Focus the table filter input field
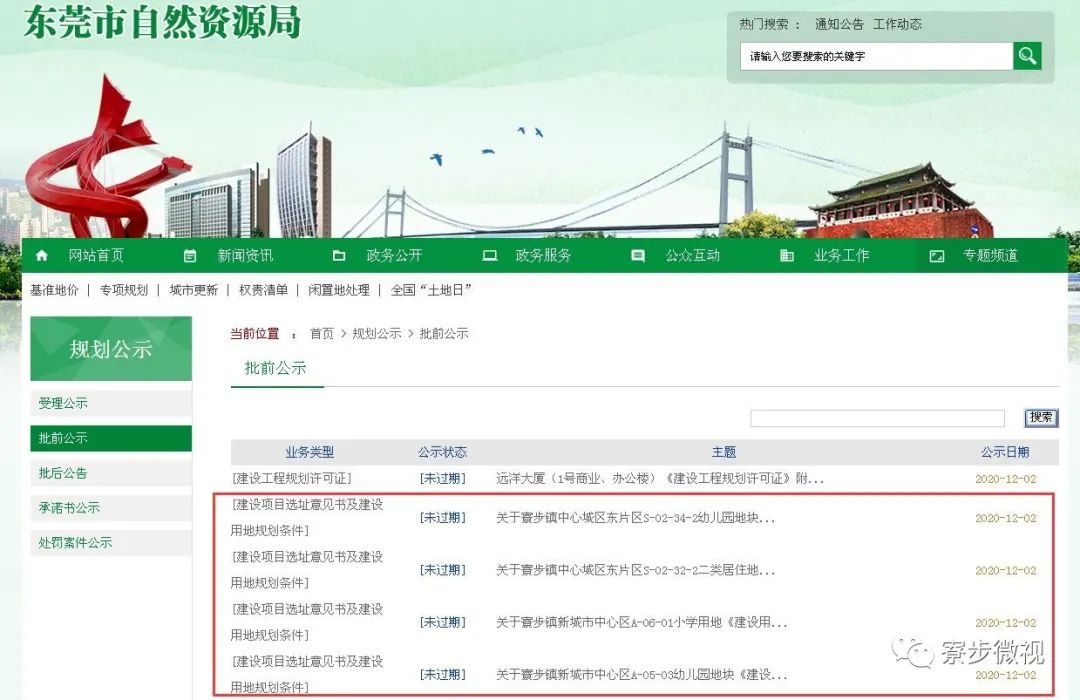 click(877, 418)
